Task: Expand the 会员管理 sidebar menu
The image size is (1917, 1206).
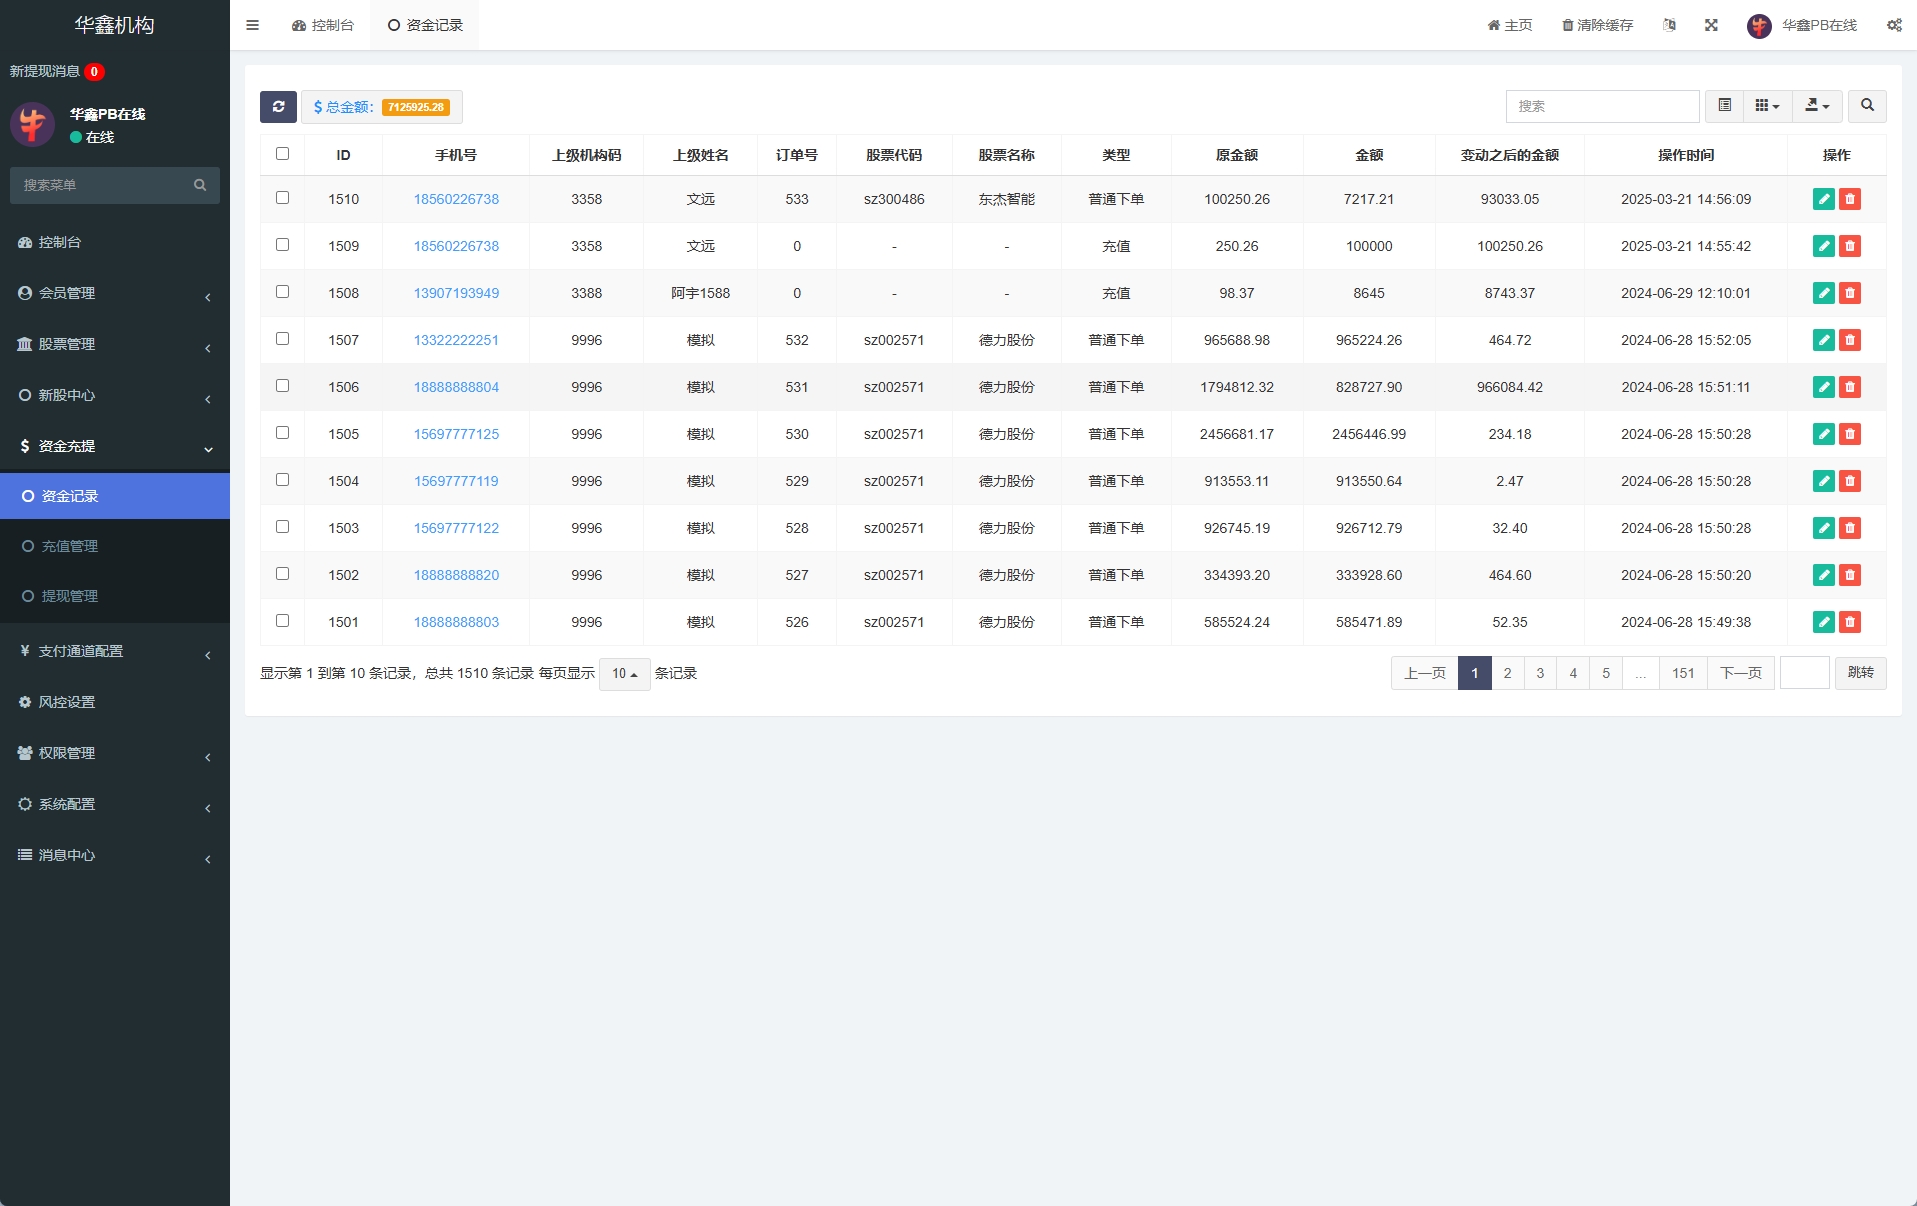Action: point(114,293)
